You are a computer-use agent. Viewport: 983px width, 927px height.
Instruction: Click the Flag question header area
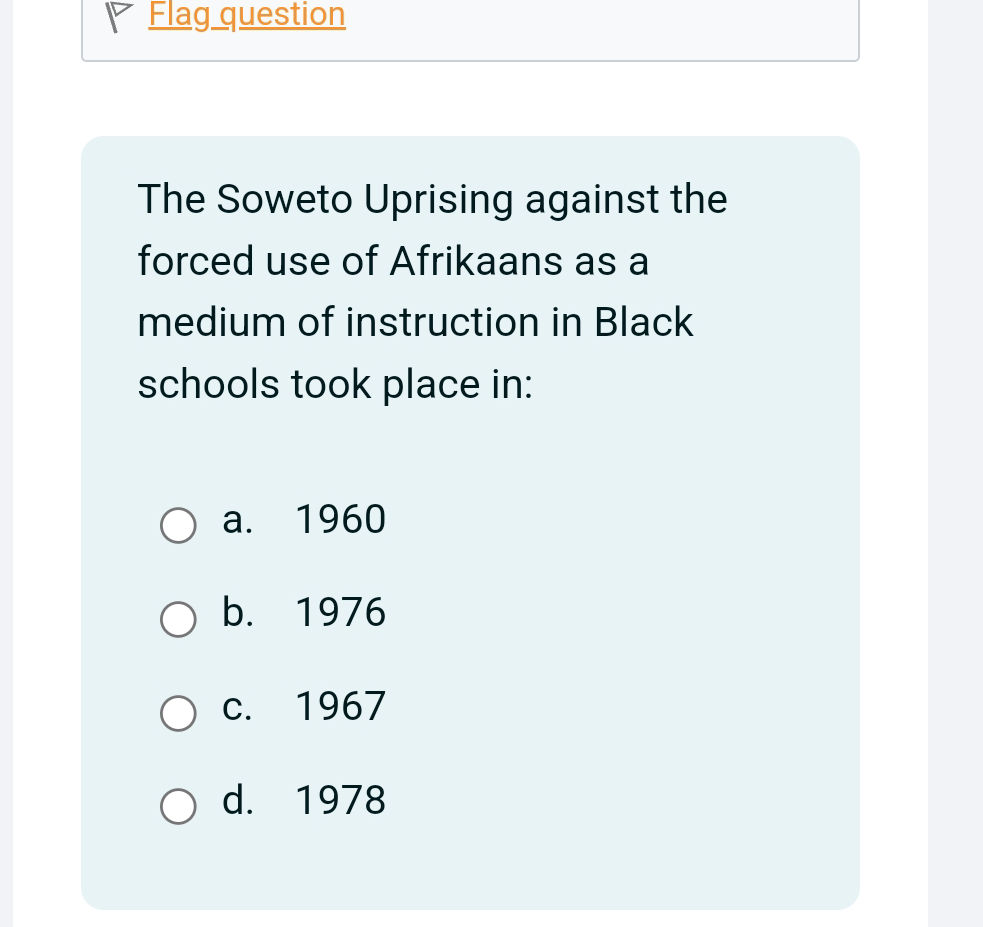(470, 30)
